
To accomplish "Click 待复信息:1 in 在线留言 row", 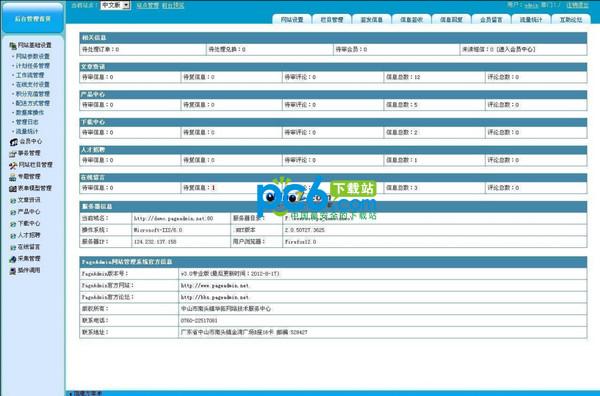I will tap(199, 187).
